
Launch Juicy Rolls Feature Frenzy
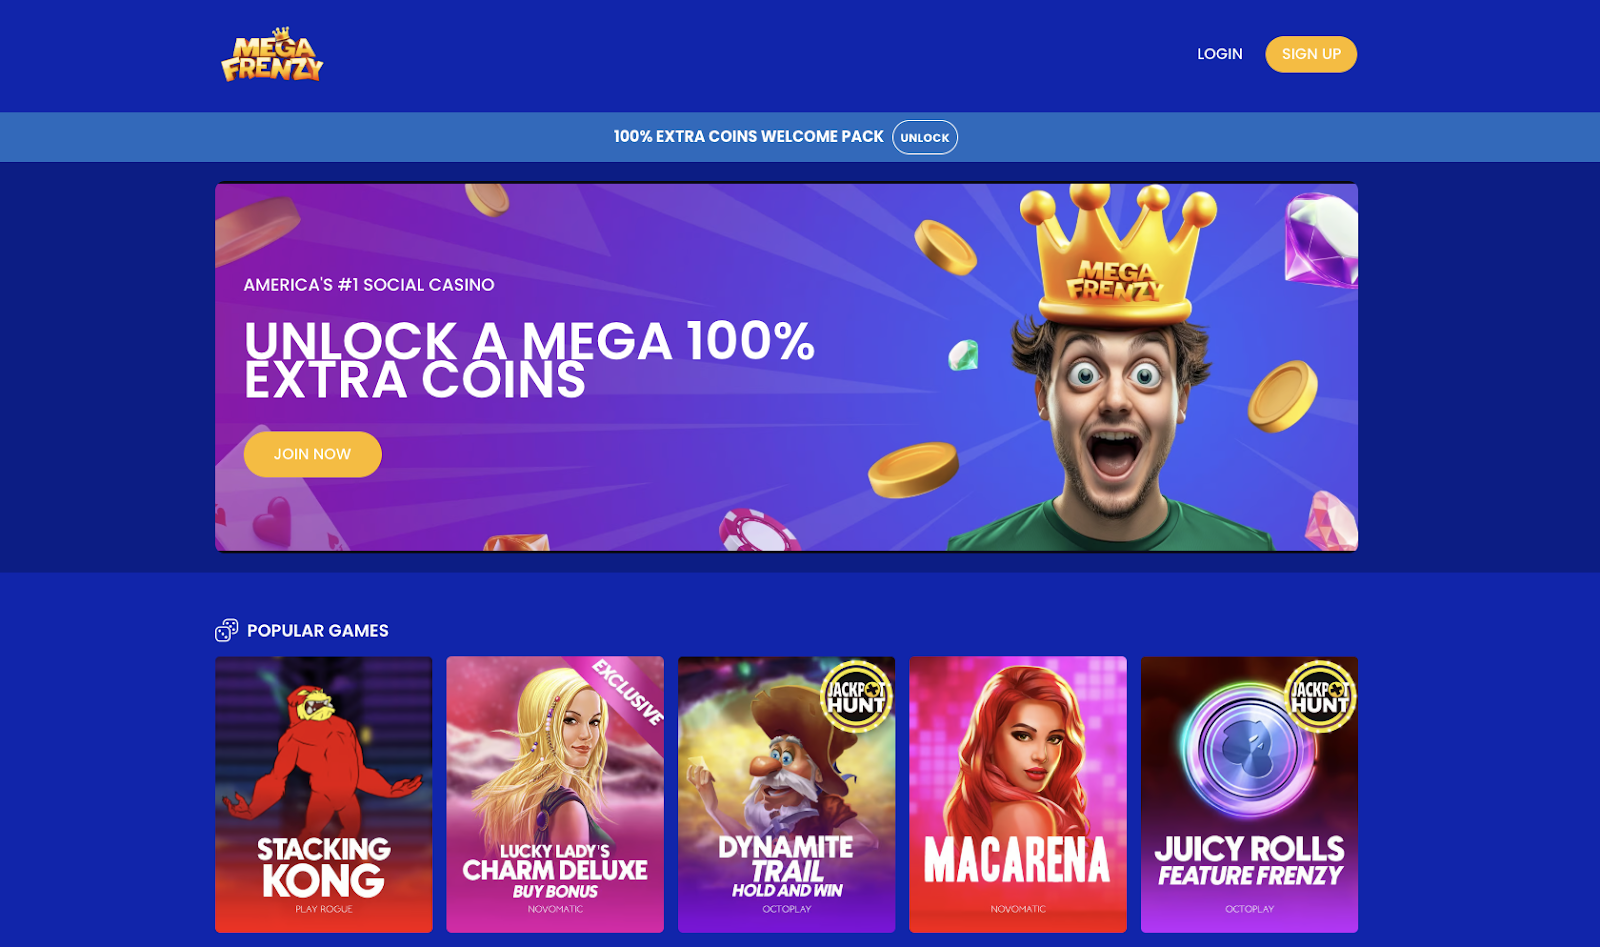coord(1249,794)
